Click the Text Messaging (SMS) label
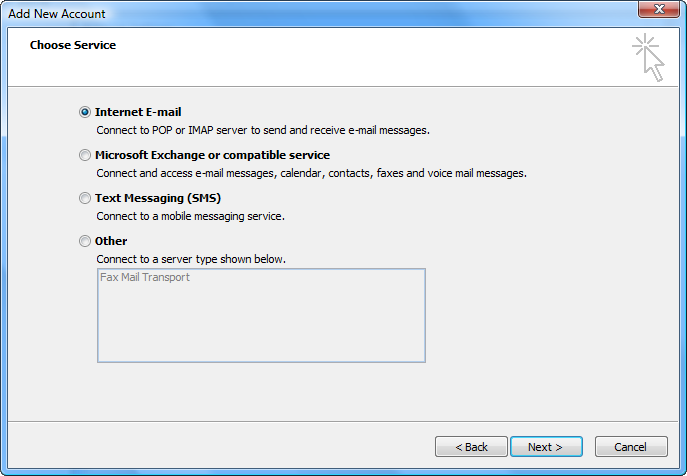The image size is (687, 476). pyautogui.click(x=158, y=198)
